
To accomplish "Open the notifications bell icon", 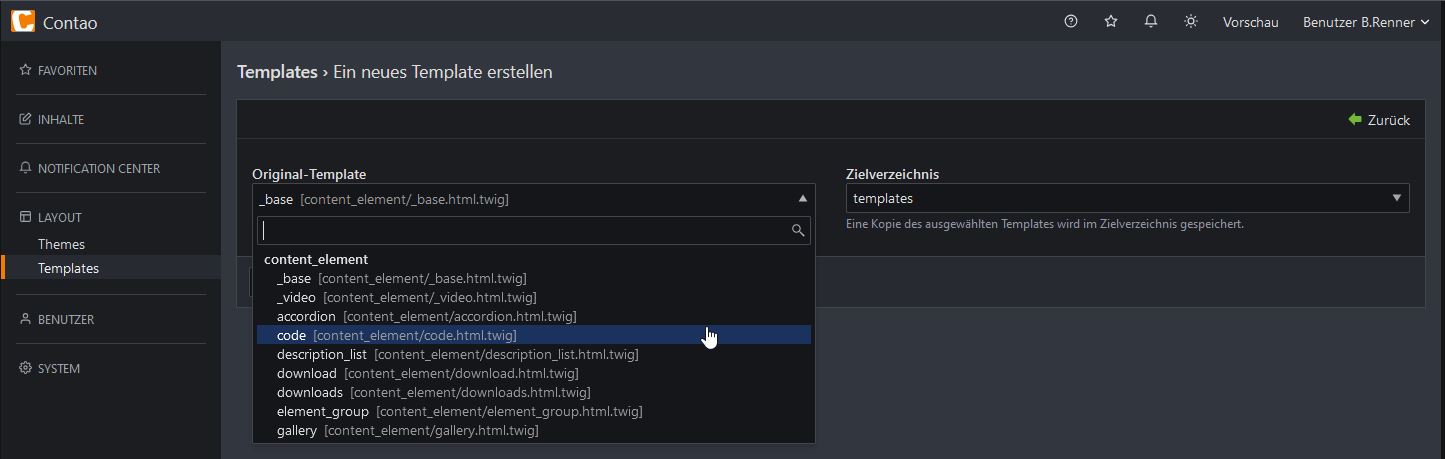I will pyautogui.click(x=1151, y=21).
